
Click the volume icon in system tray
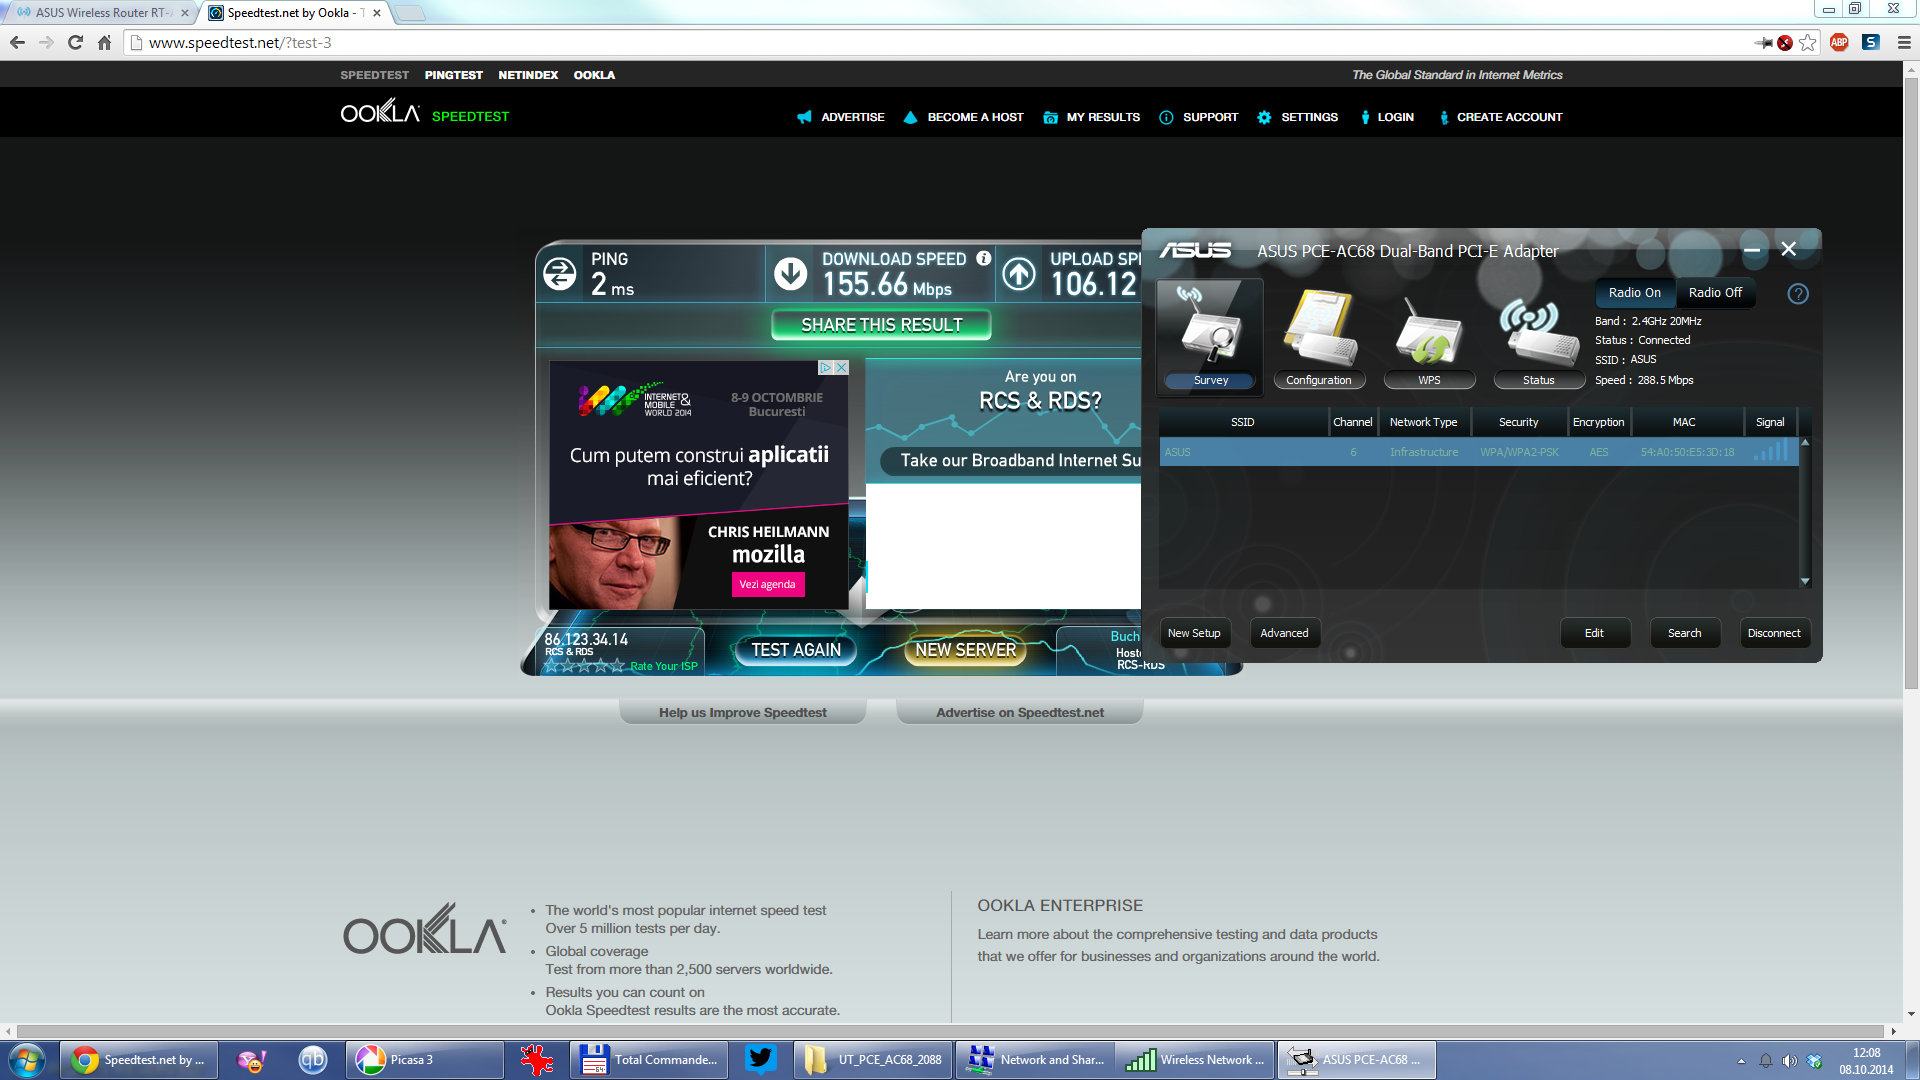click(x=1789, y=1061)
